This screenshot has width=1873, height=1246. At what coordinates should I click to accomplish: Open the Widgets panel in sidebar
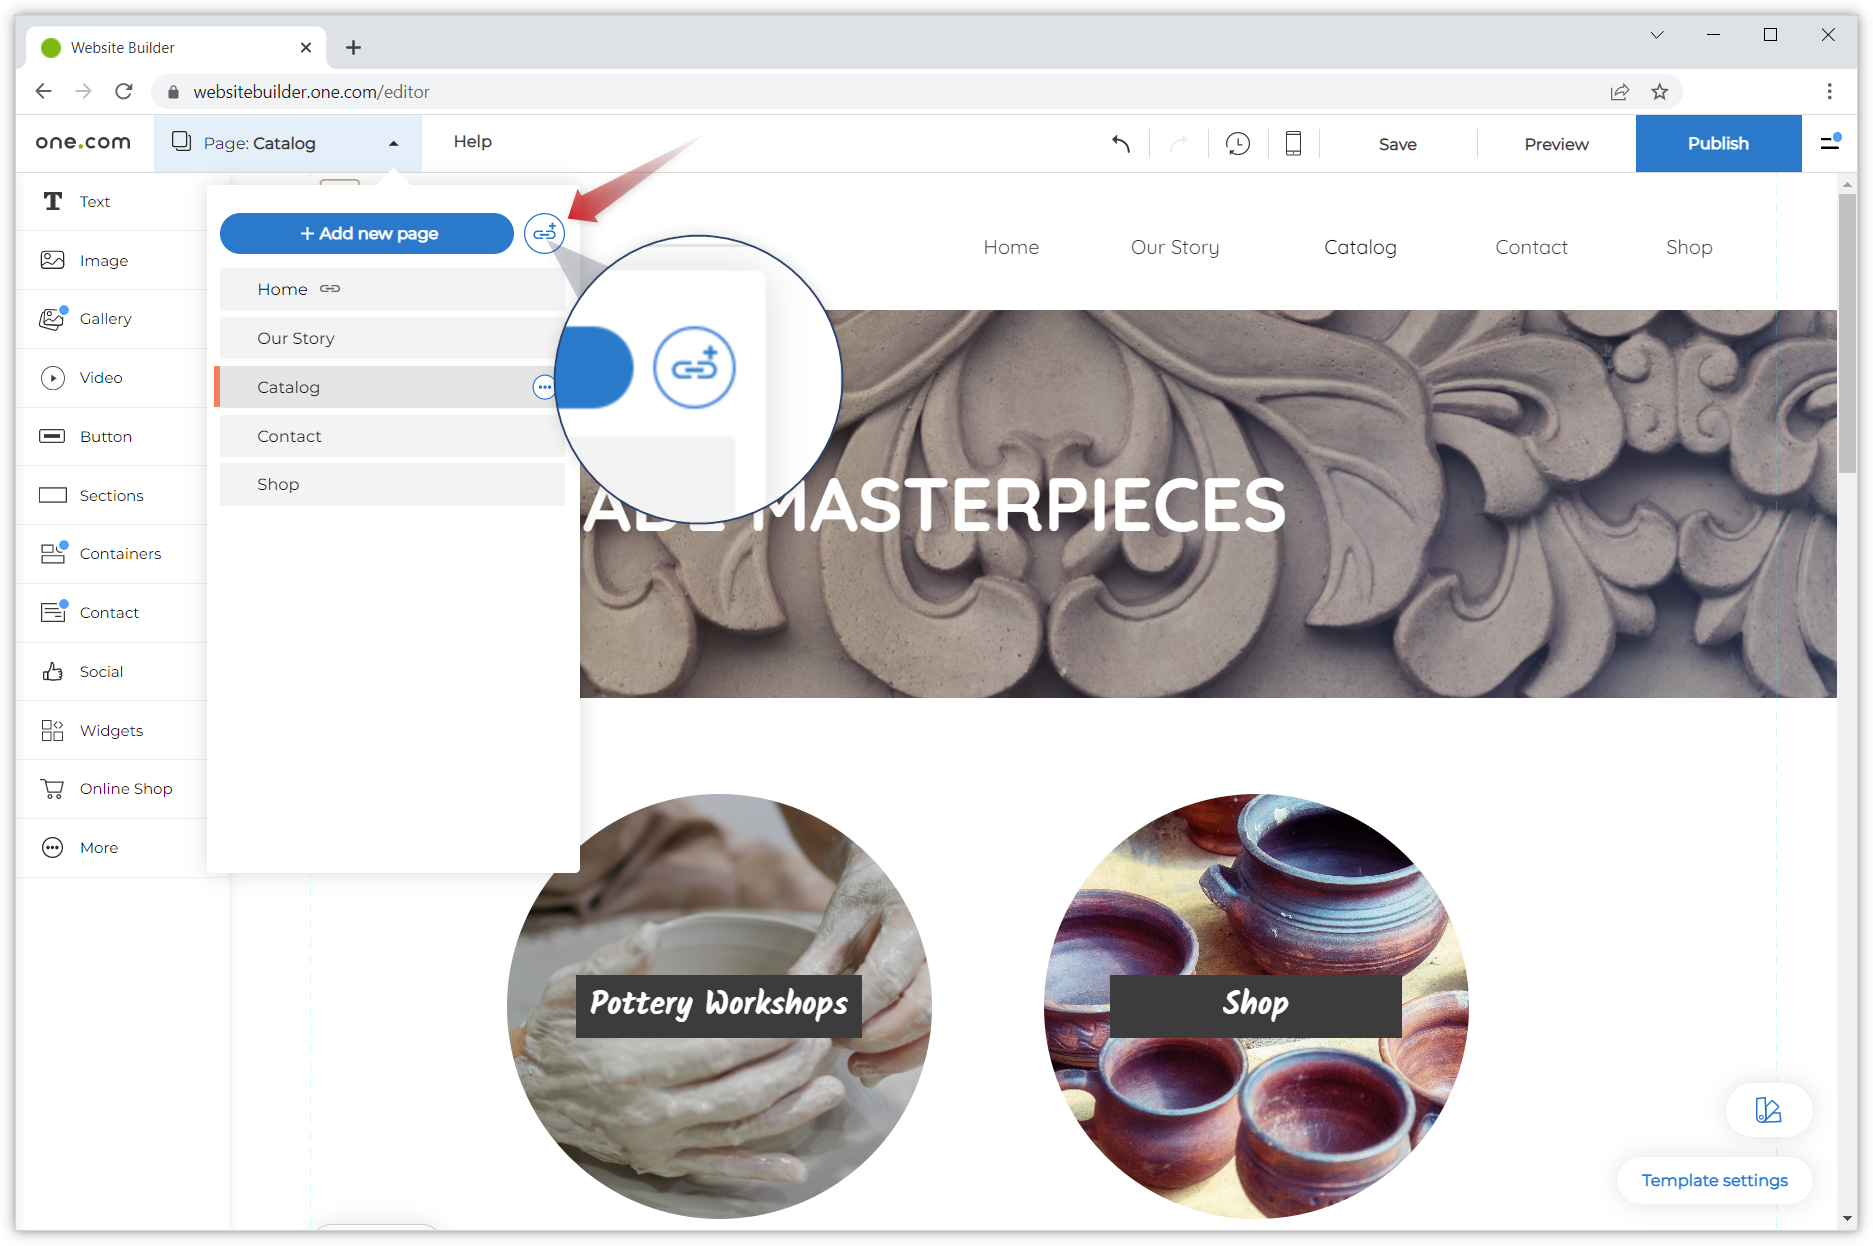tap(111, 731)
